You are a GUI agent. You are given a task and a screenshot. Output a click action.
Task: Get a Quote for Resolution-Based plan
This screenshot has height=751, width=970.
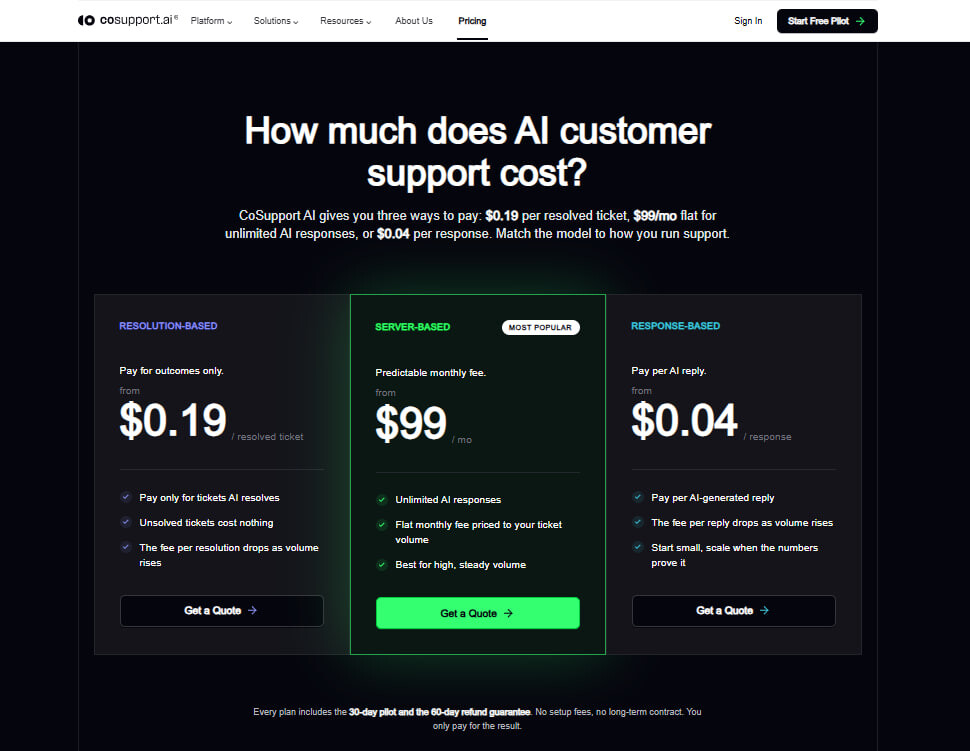221,611
